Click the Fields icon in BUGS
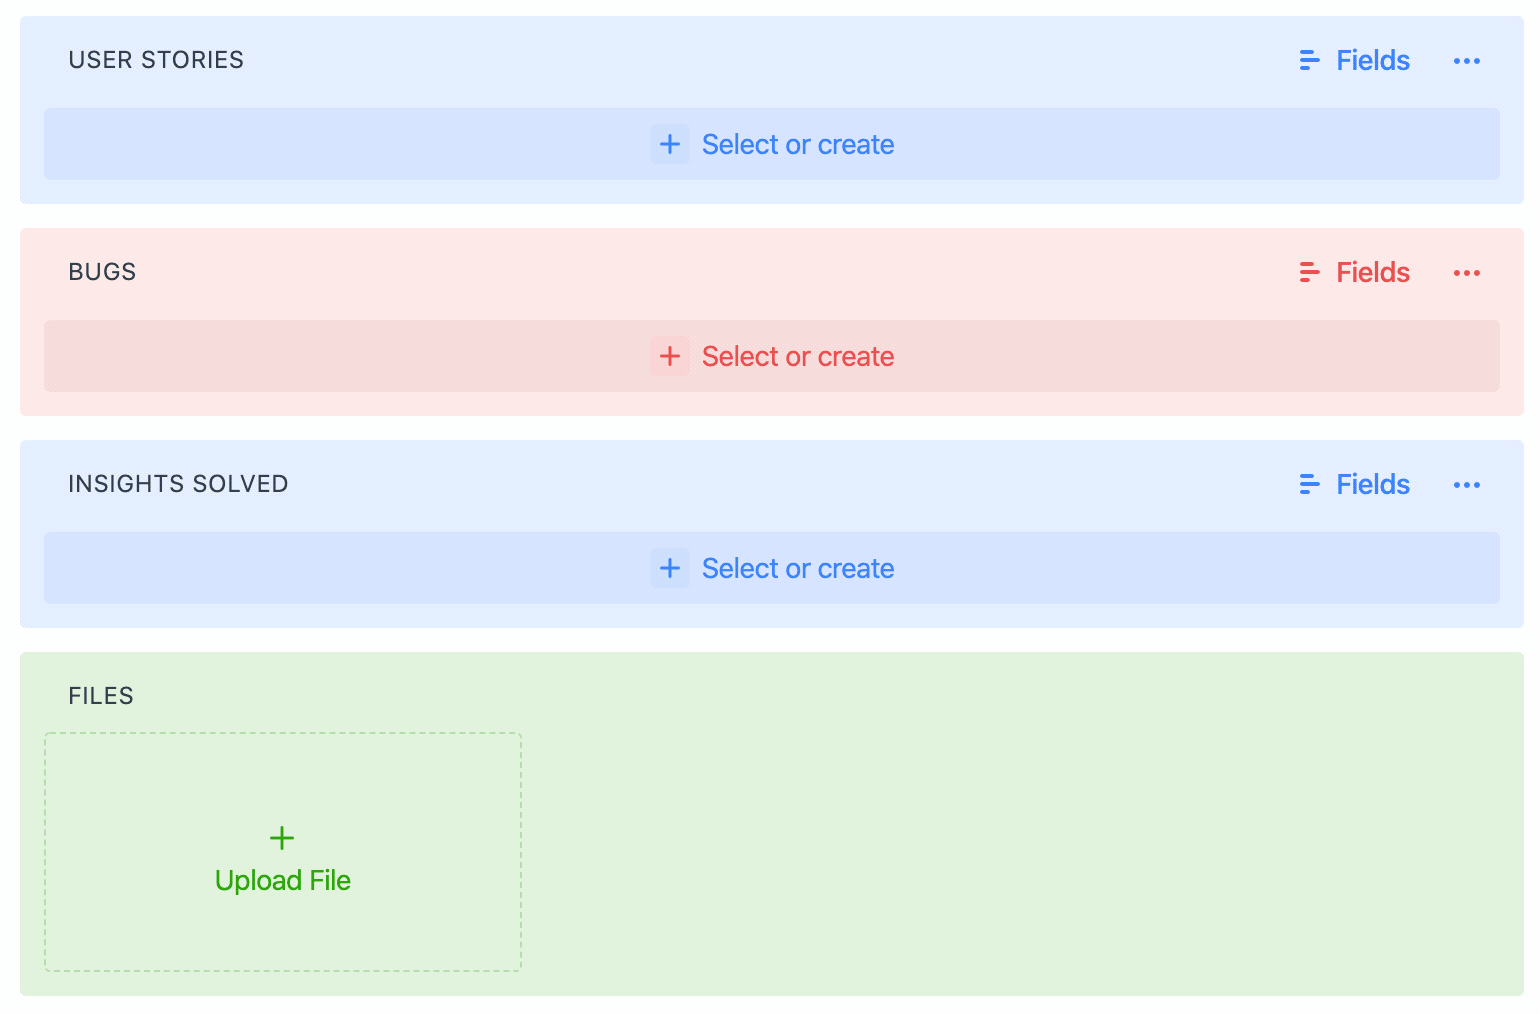 (1308, 272)
